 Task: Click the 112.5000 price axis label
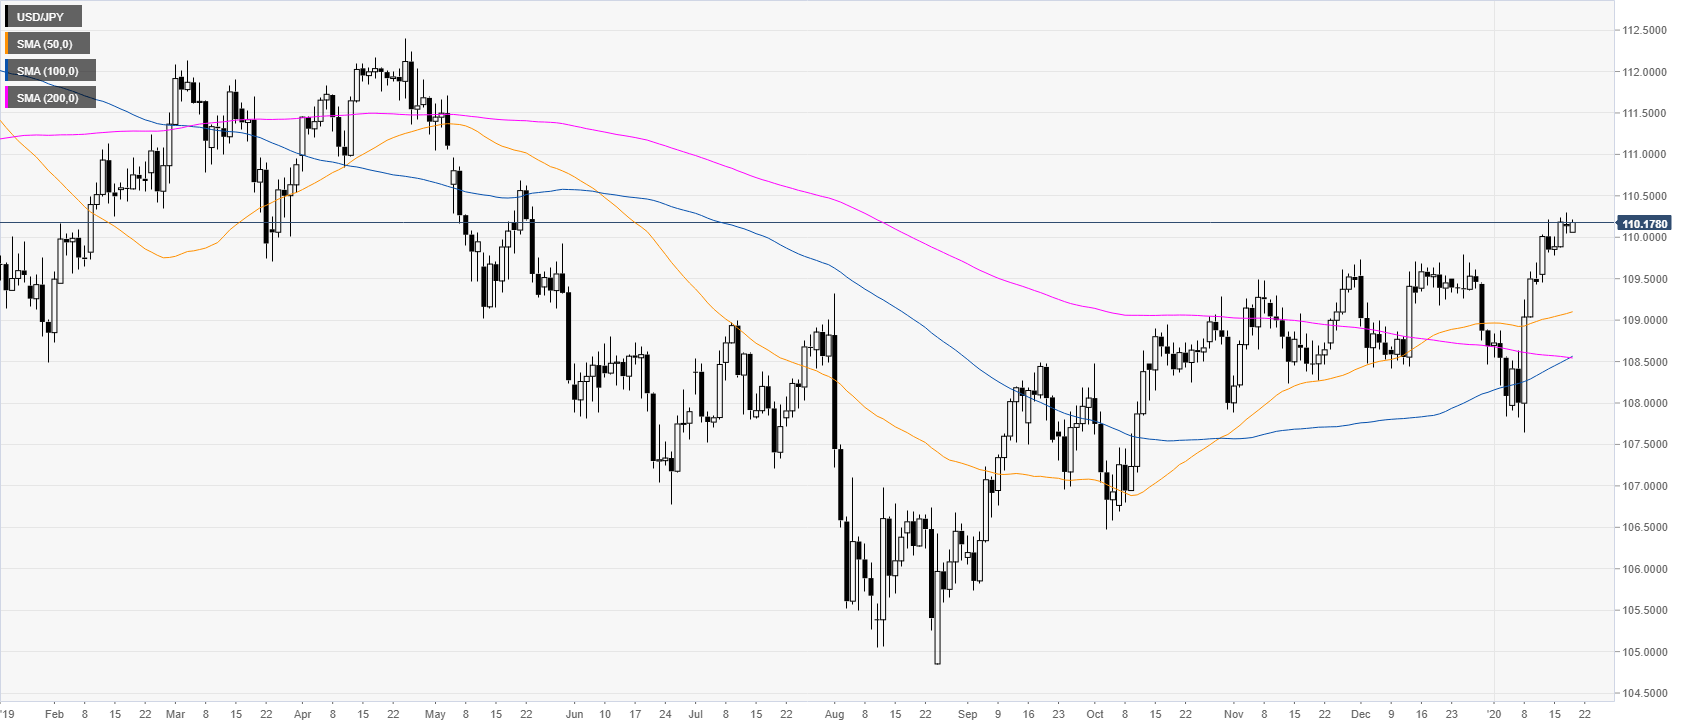(x=1645, y=30)
